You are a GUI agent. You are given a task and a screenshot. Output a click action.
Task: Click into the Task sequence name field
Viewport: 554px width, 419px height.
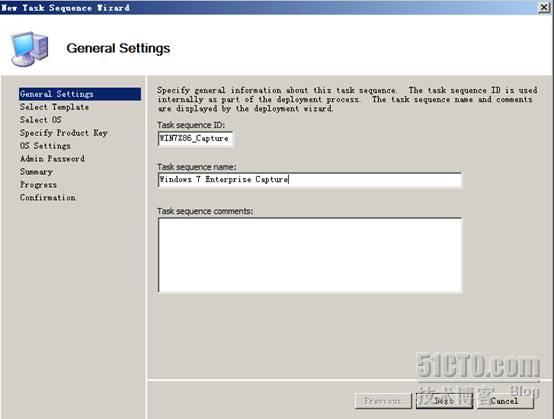coord(310,179)
